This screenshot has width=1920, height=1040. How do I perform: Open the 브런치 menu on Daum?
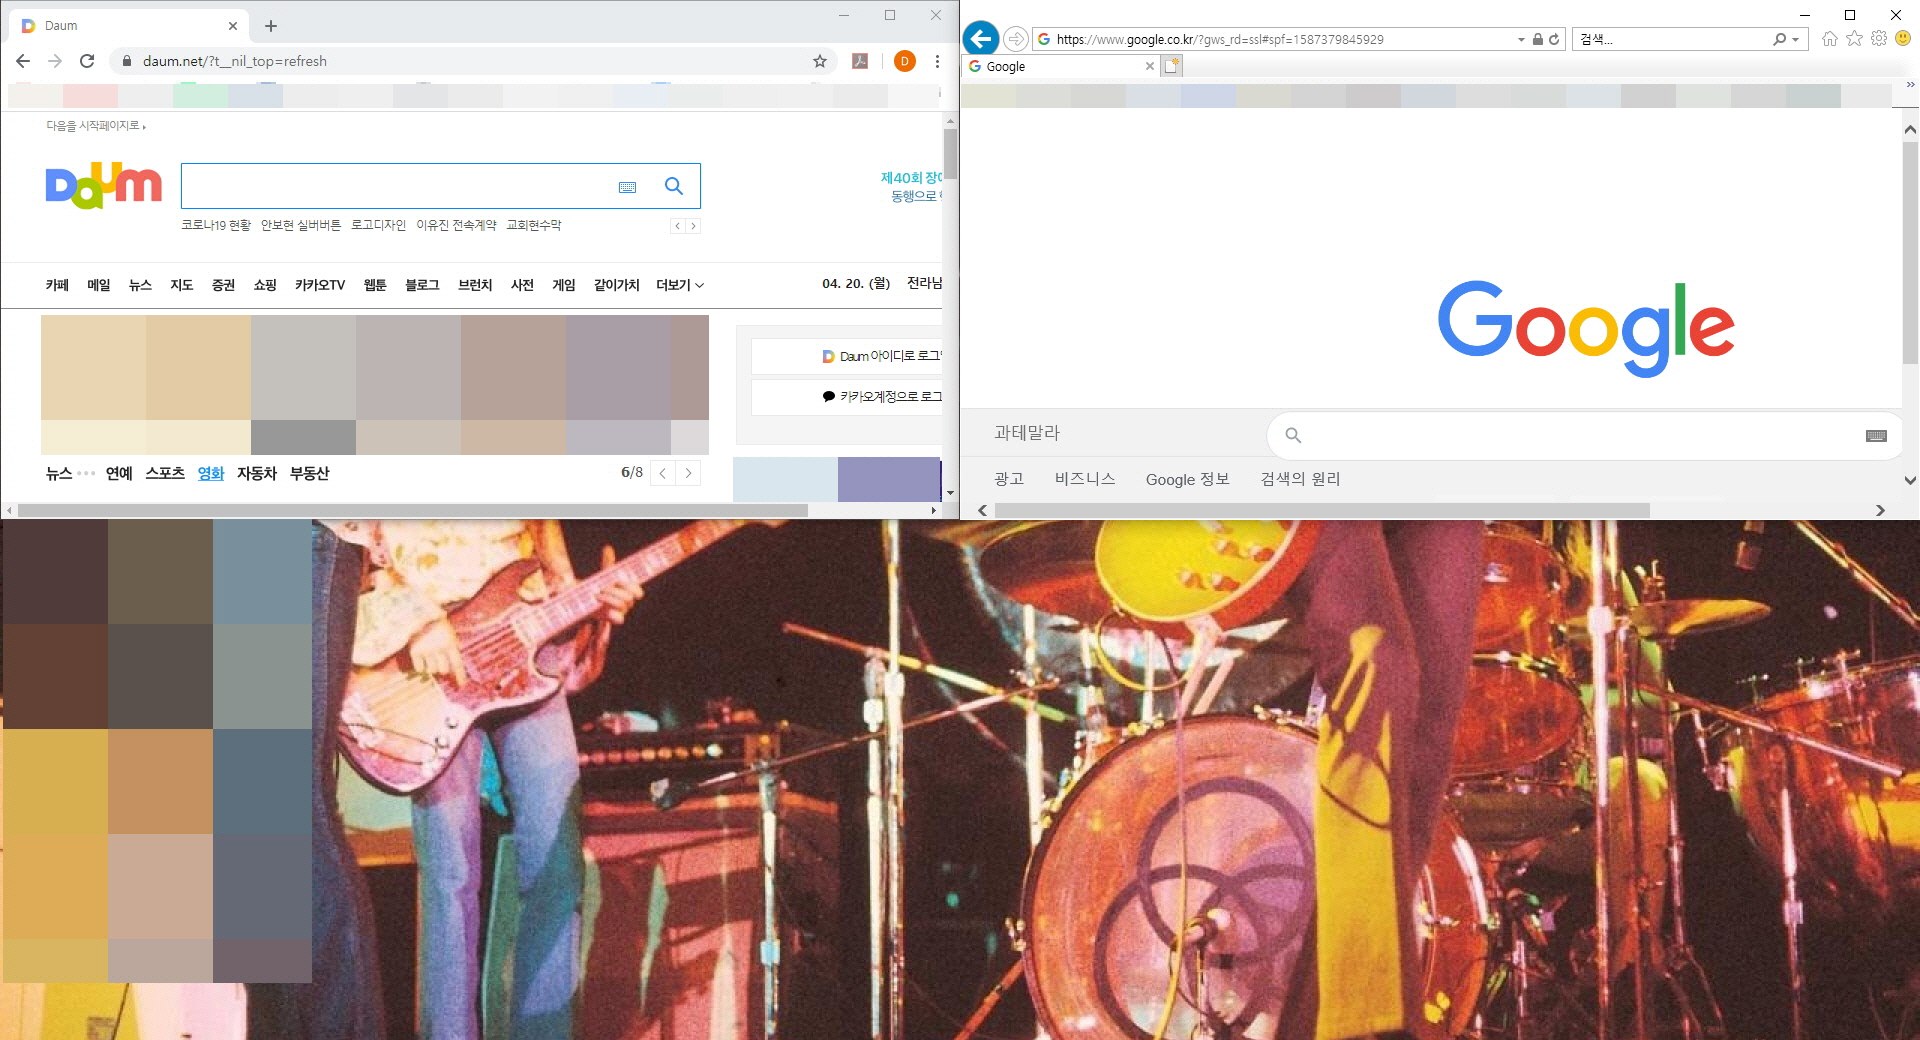coord(475,285)
